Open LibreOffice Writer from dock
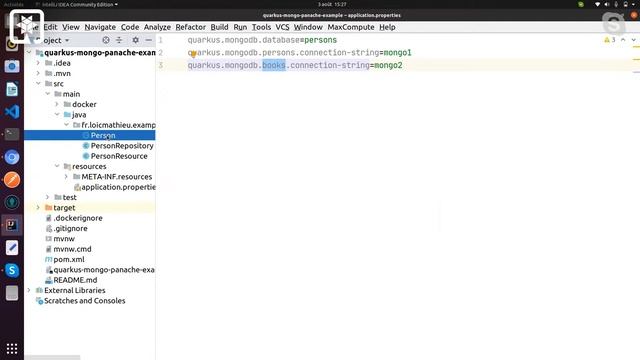640x360 pixels. [12, 89]
